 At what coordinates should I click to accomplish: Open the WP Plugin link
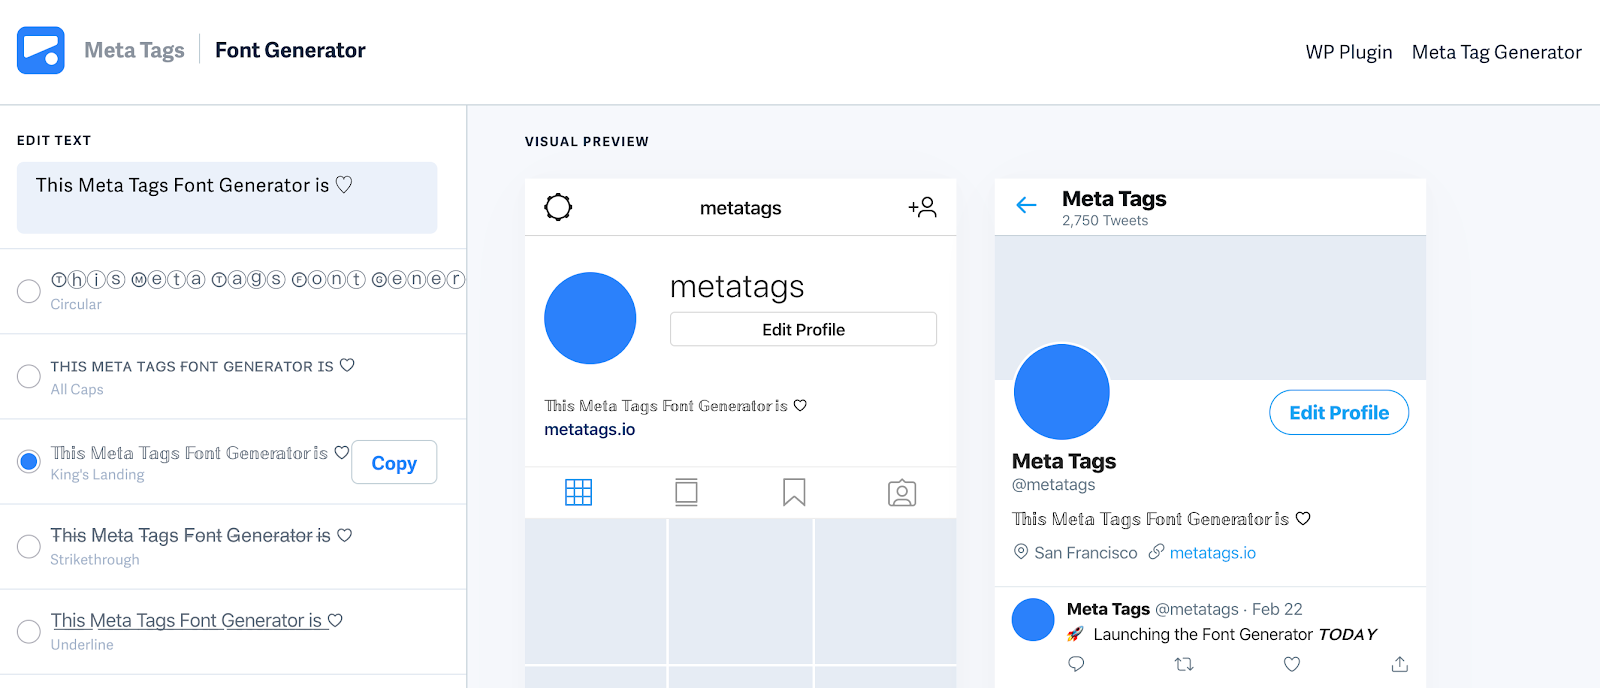[x=1349, y=52]
